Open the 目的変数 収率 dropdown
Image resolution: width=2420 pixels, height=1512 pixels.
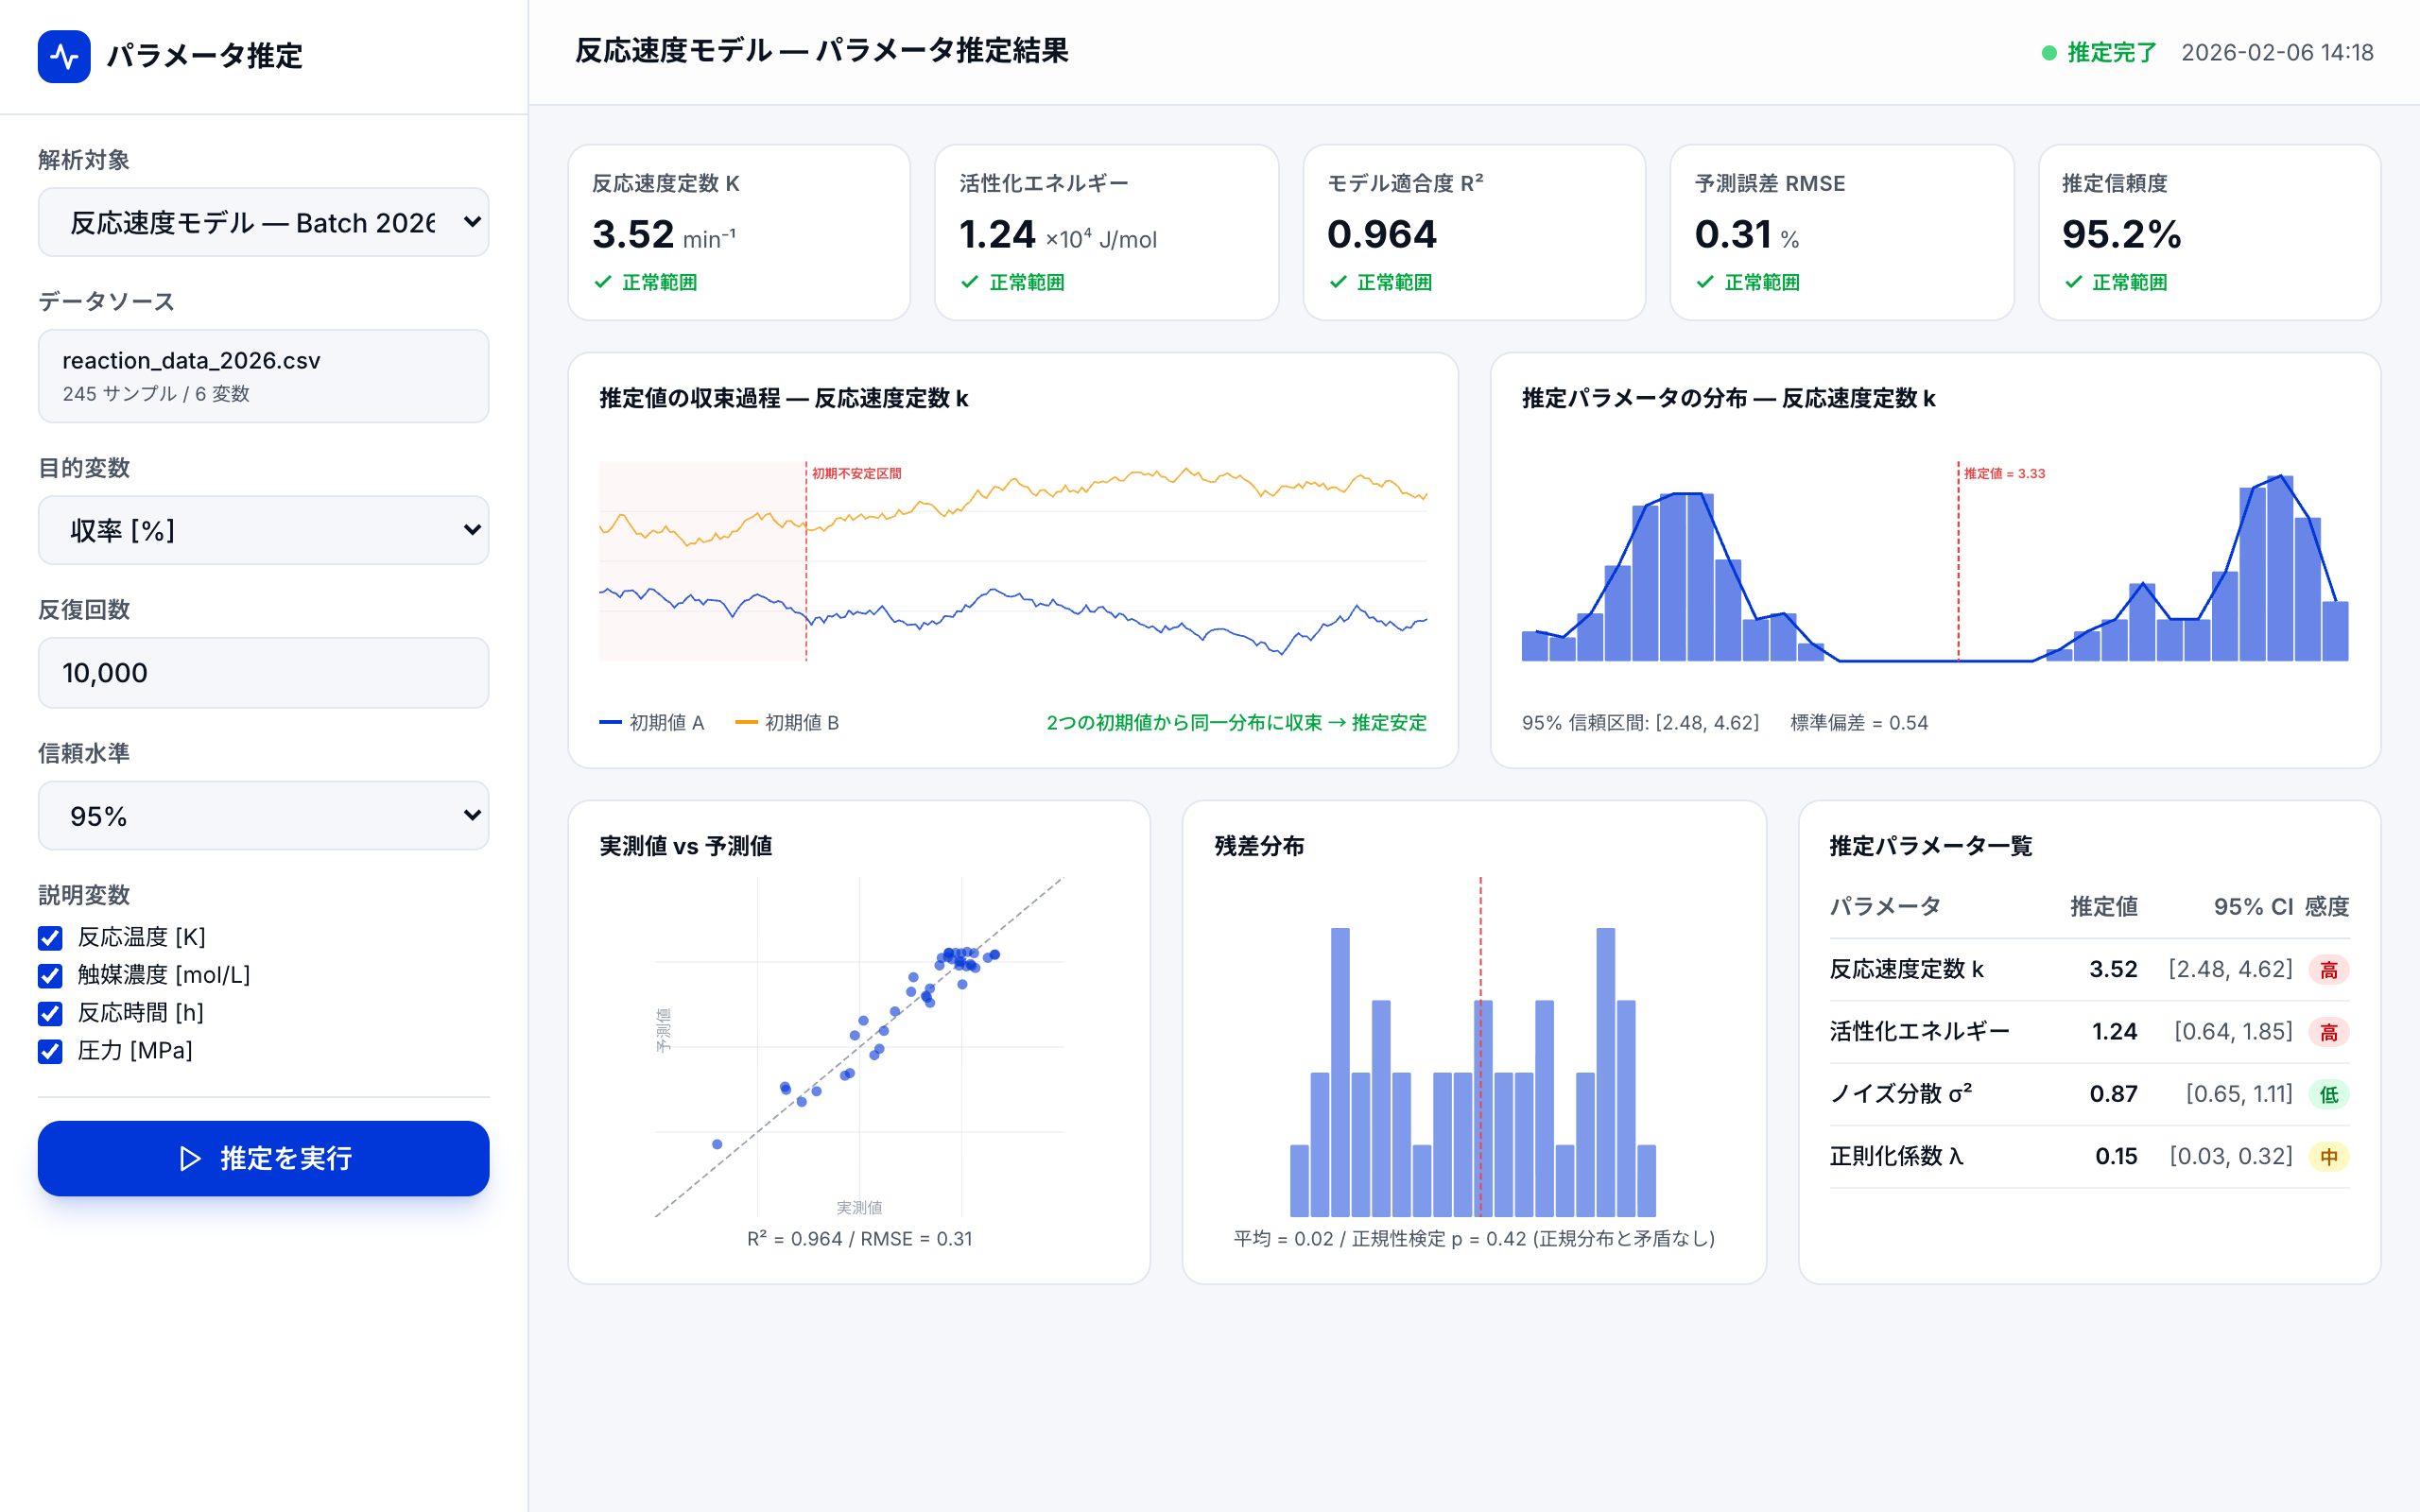[263, 530]
